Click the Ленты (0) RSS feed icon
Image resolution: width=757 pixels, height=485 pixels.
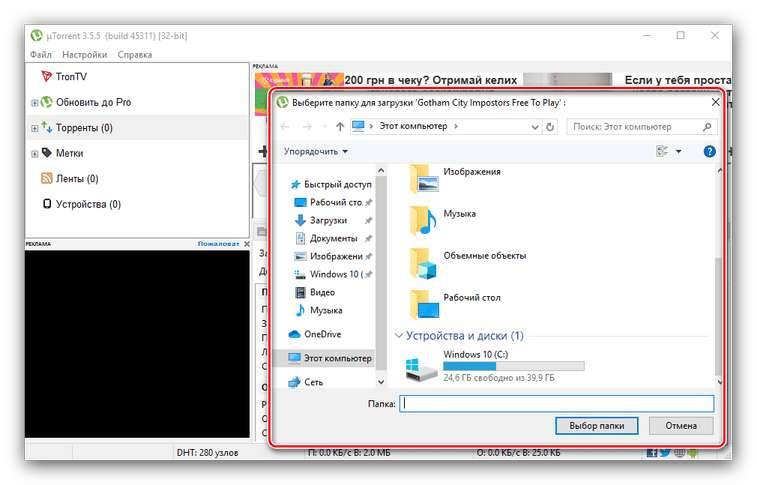tap(46, 179)
